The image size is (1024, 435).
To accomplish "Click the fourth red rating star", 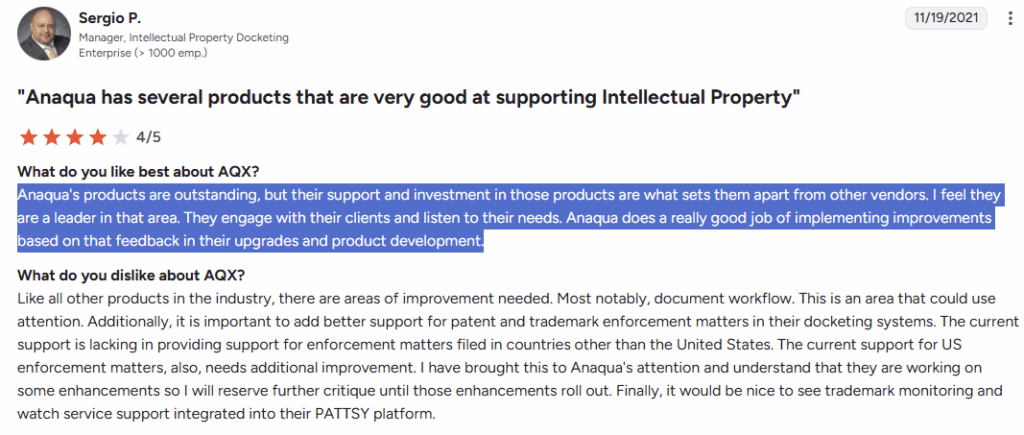I will pos(97,138).
